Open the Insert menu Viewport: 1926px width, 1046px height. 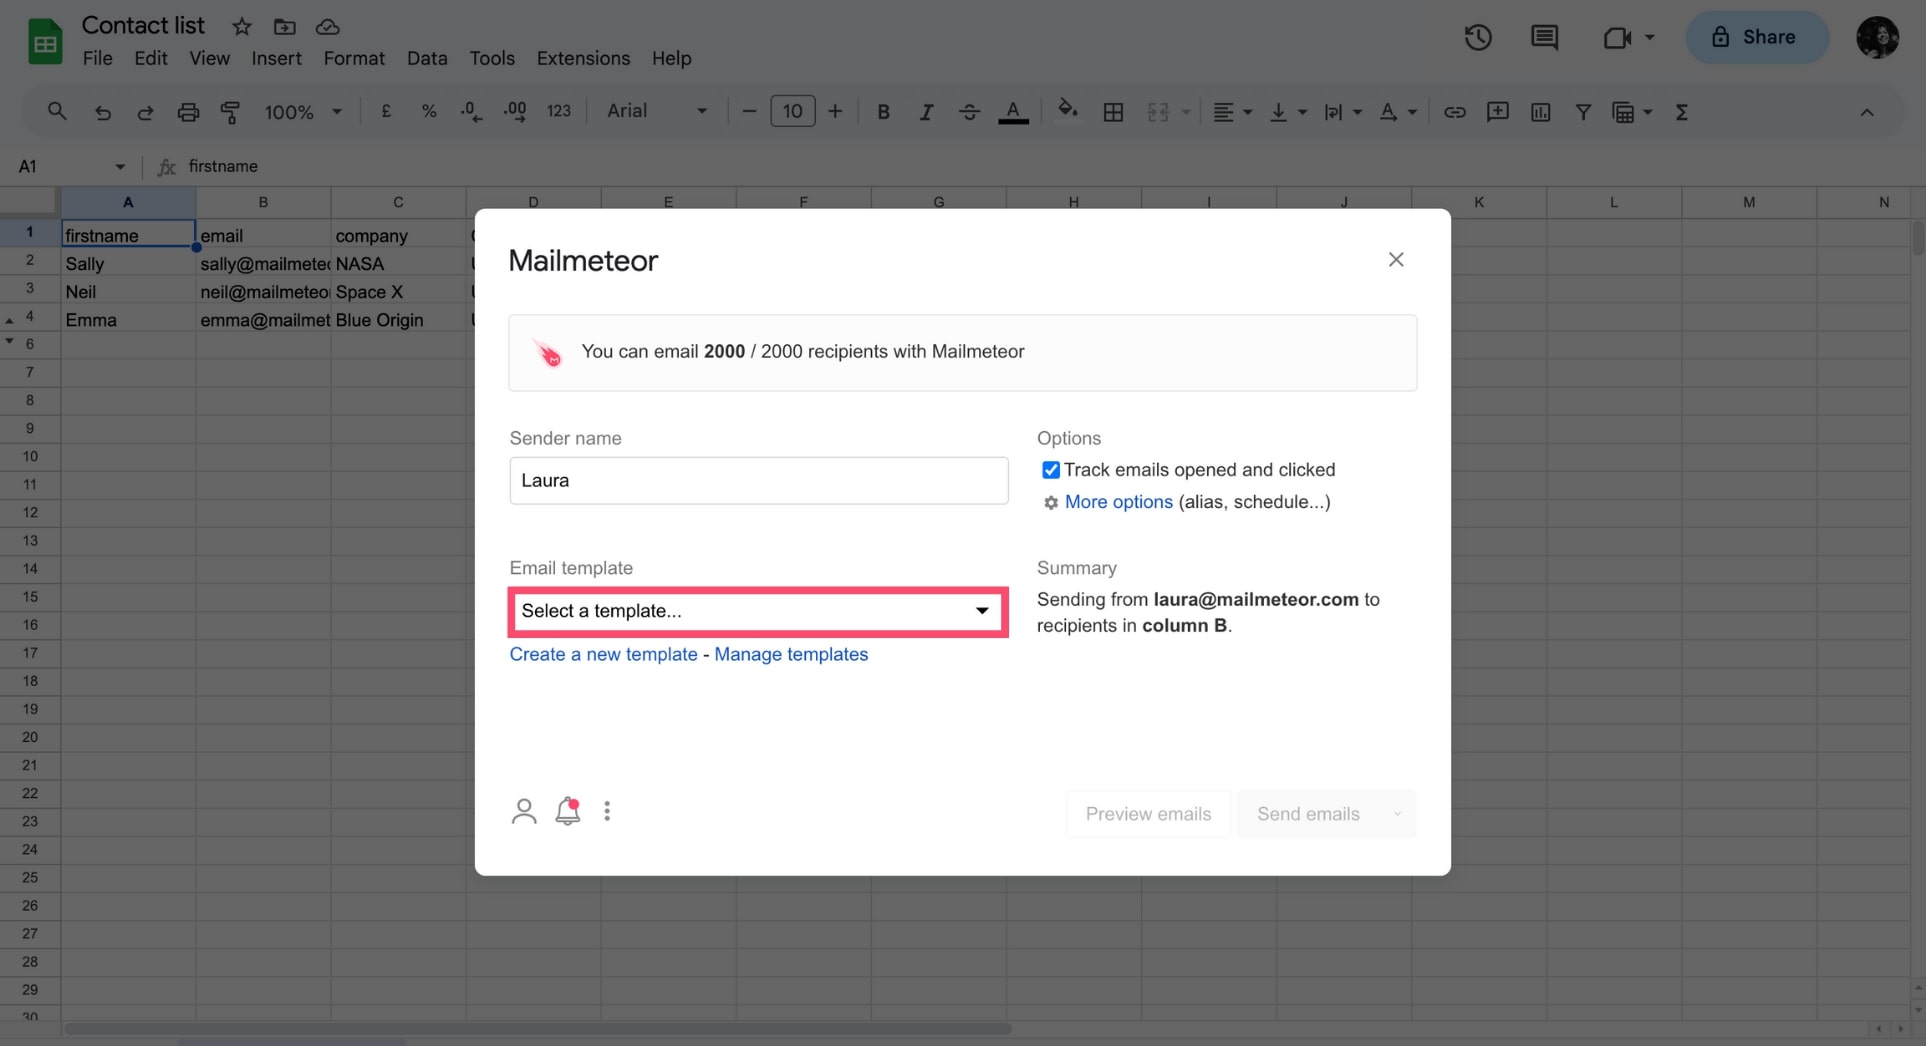(276, 58)
